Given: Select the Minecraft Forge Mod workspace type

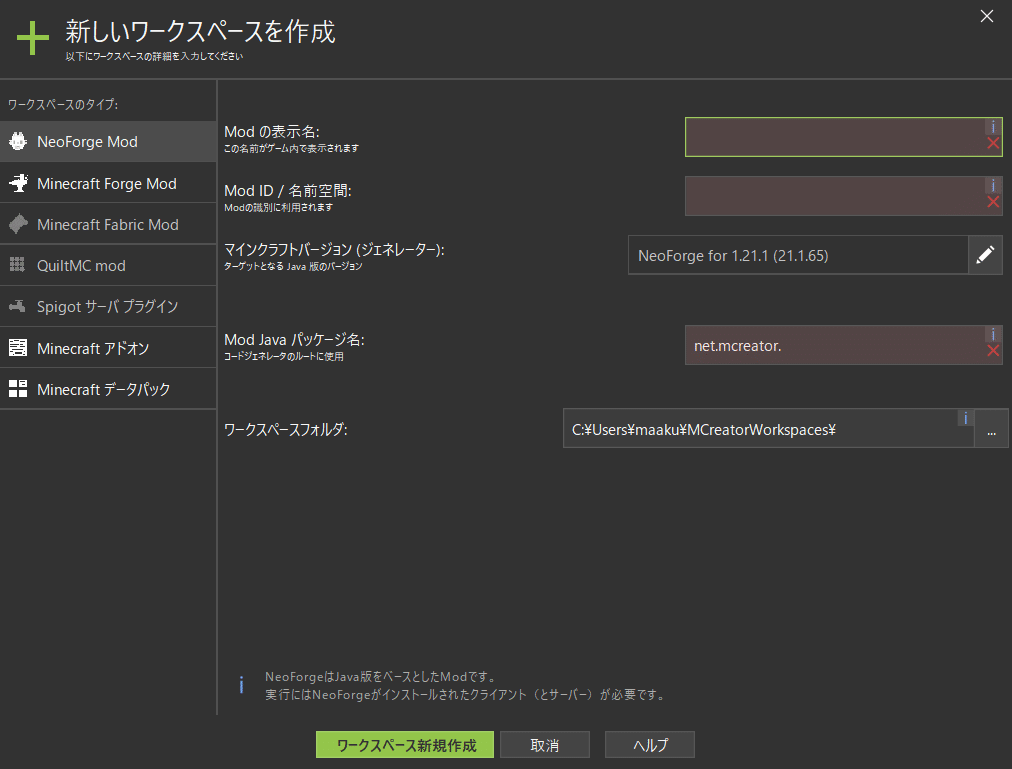Looking at the screenshot, I should point(108,183).
